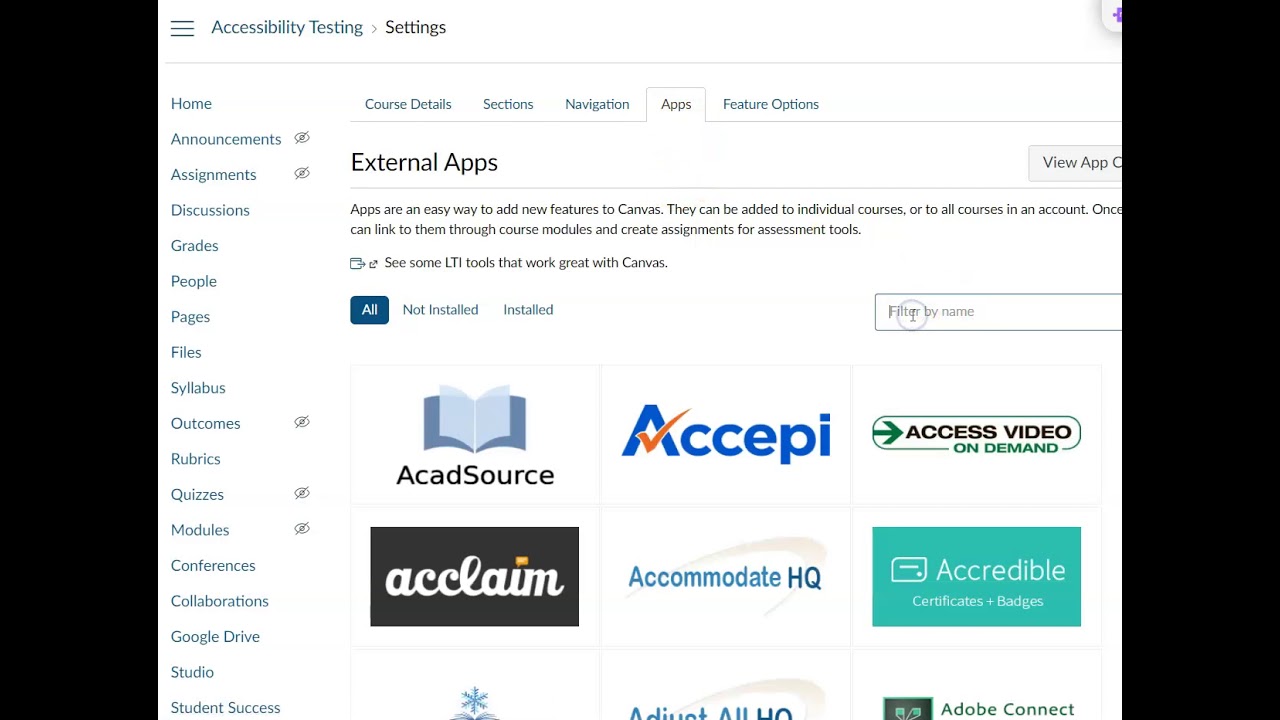Go to Home in course navigation

(191, 103)
